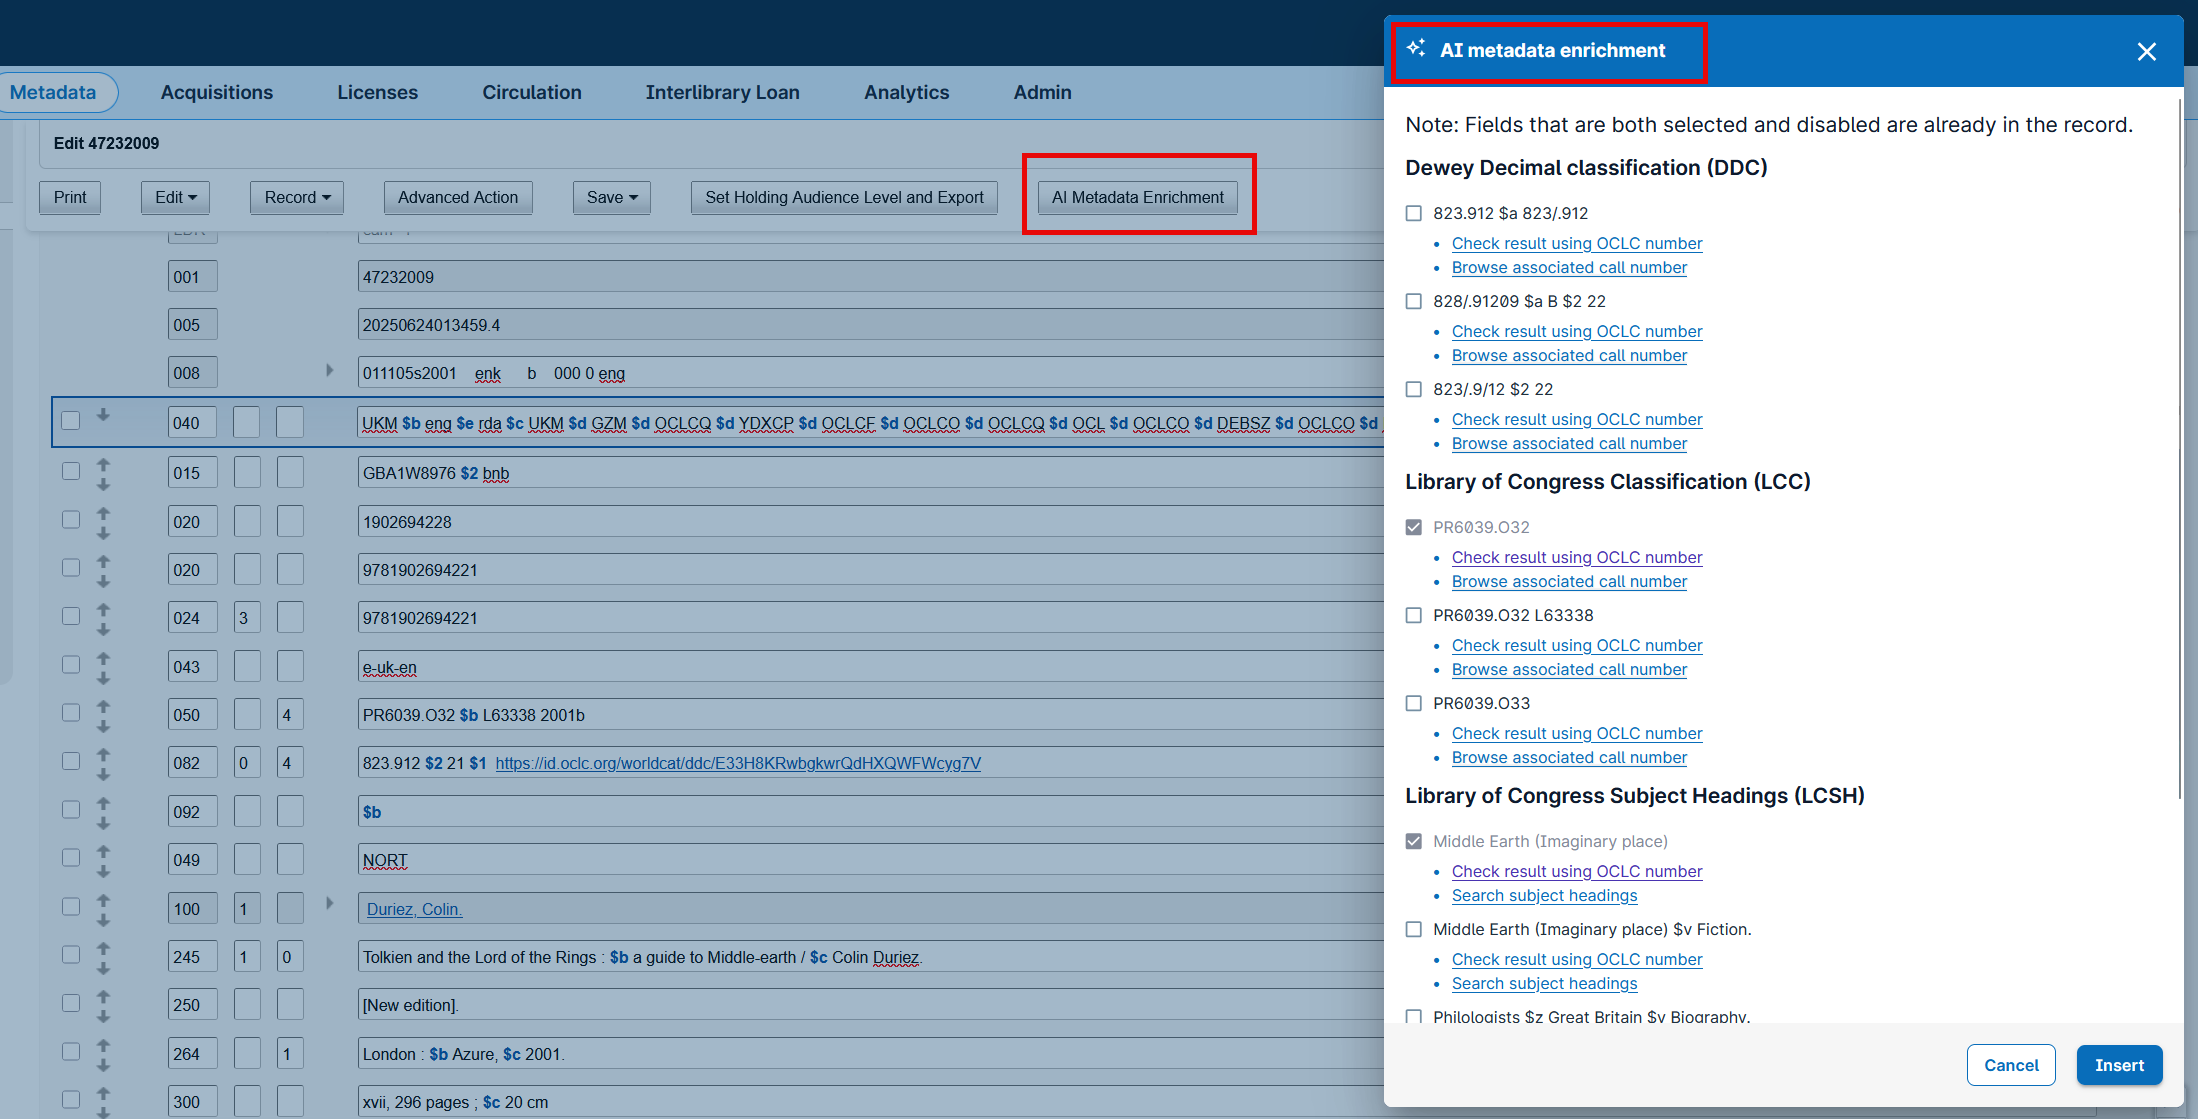
Task: Switch to the Acquisitions tab
Action: click(x=217, y=92)
